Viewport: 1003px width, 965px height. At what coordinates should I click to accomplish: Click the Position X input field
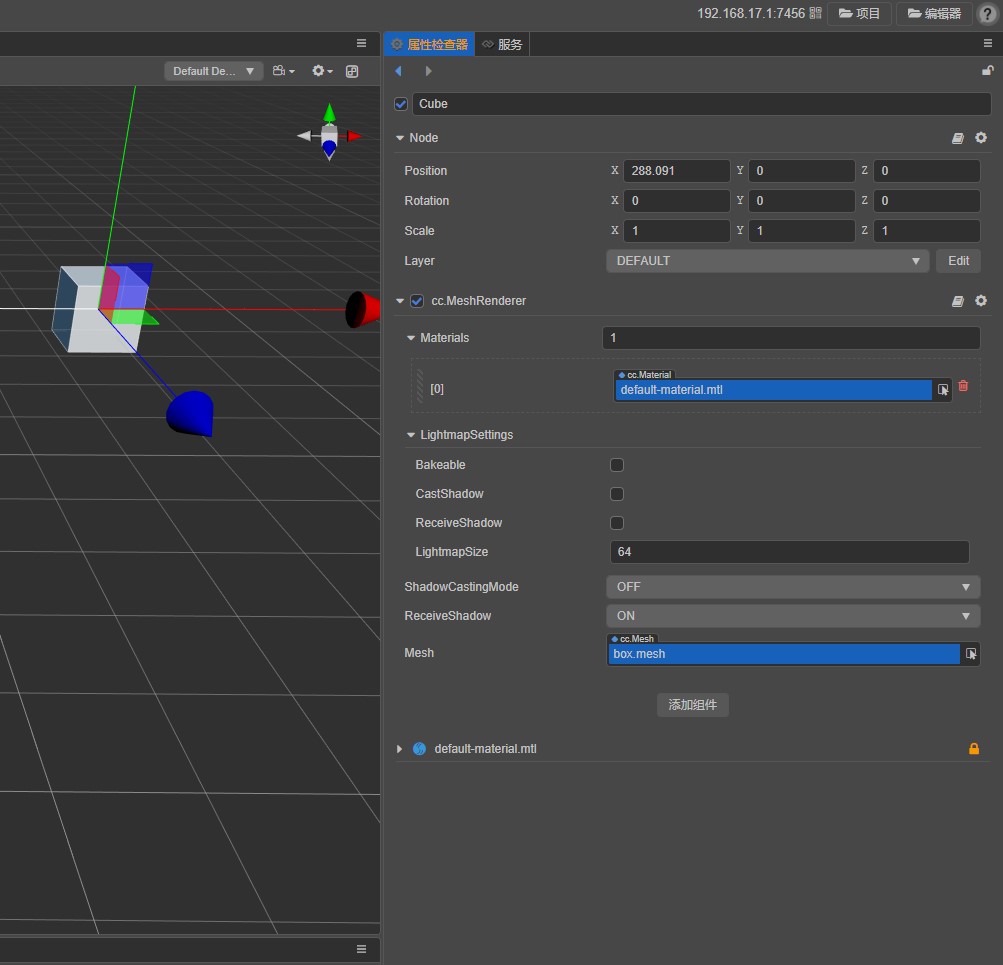(676, 171)
